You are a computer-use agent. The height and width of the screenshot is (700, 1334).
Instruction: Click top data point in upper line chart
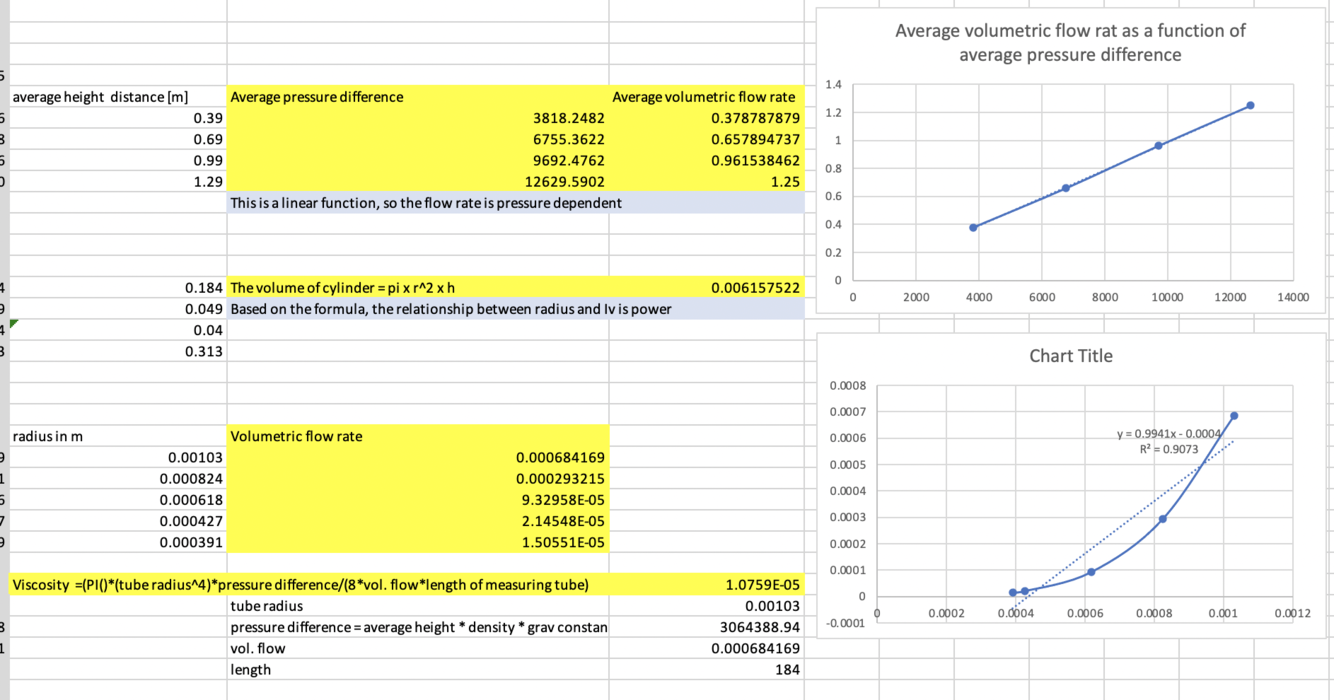(1250, 105)
